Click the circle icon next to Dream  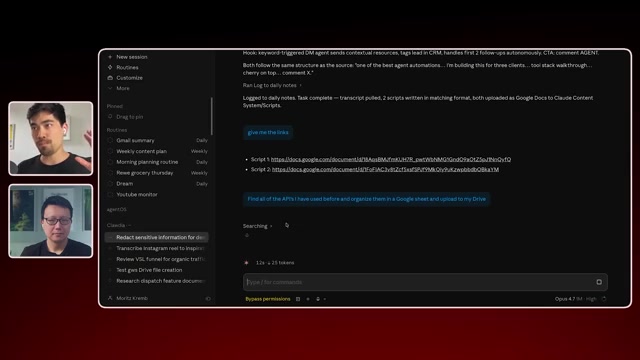pyautogui.click(x=110, y=184)
